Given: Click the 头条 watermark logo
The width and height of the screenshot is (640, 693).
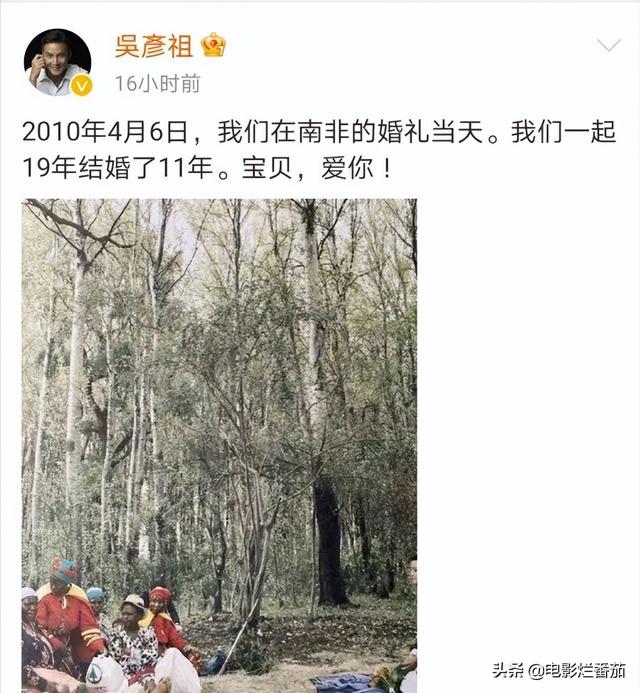Looking at the screenshot, I should [508, 671].
